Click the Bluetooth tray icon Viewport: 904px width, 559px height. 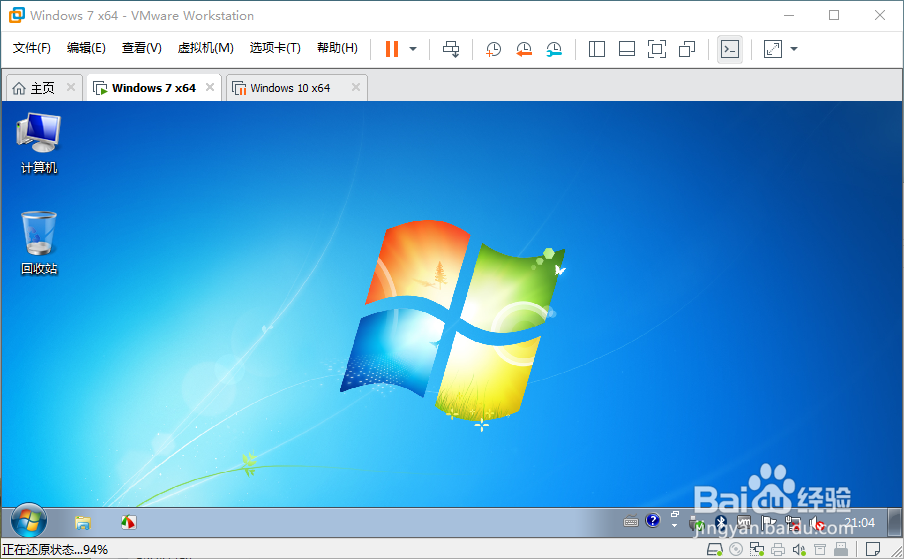tap(720, 523)
